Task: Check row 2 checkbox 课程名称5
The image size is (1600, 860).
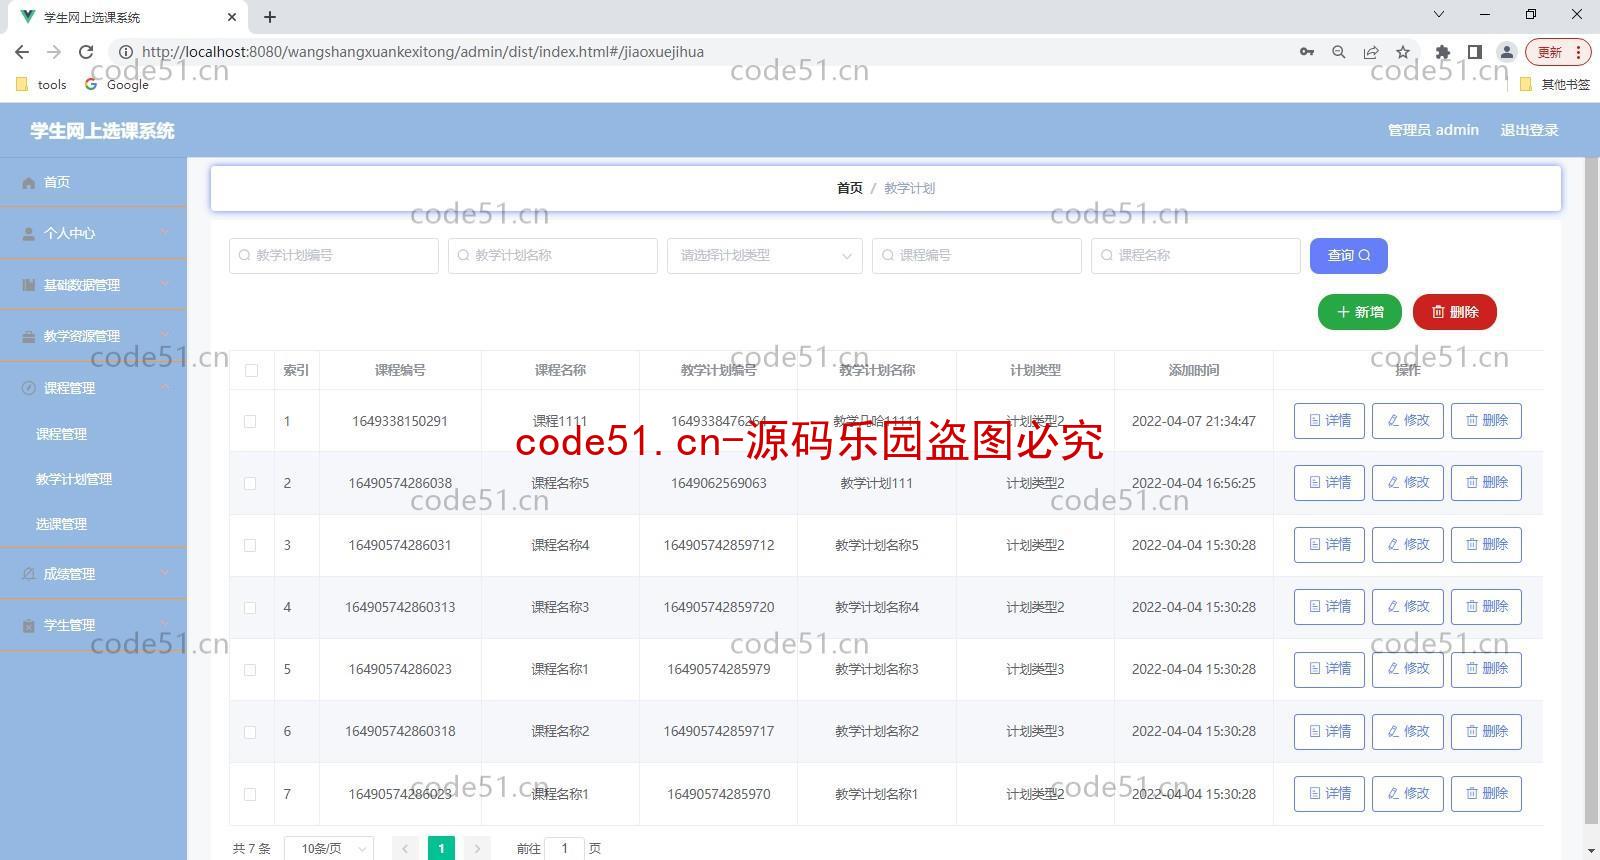Action: tap(250, 484)
